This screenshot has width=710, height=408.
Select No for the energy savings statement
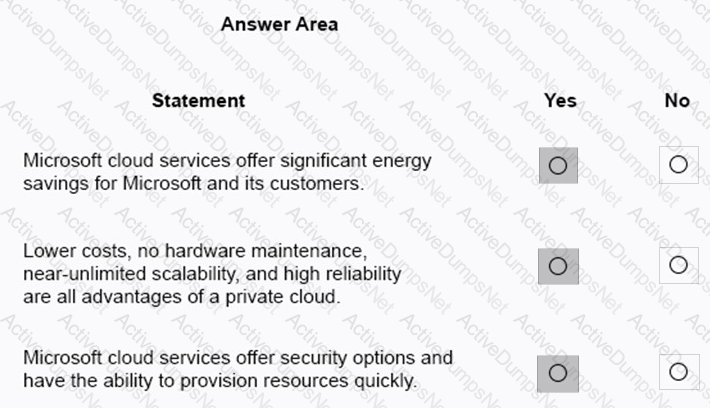[678, 165]
